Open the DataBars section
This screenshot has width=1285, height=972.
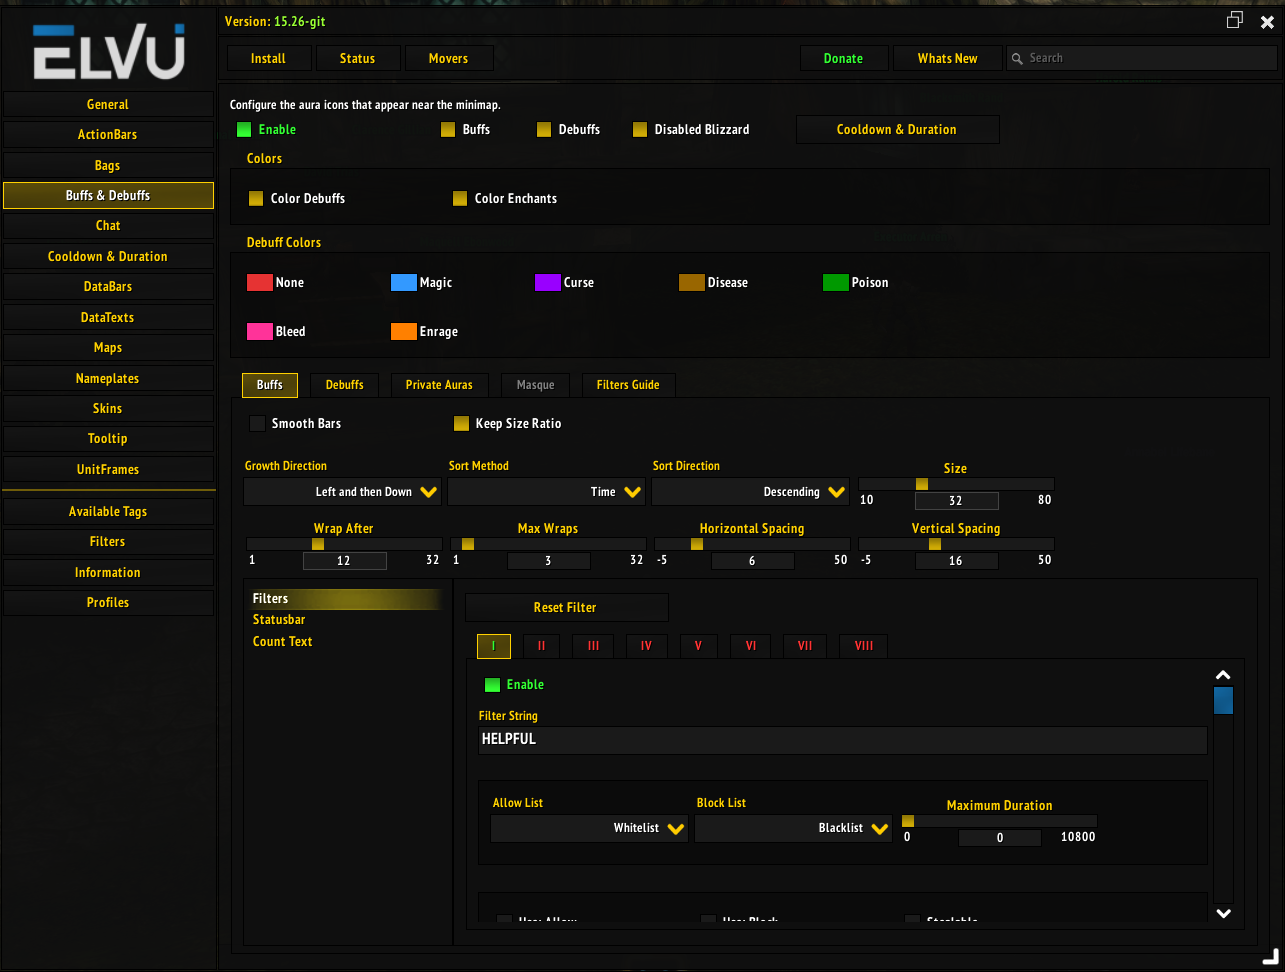(108, 286)
